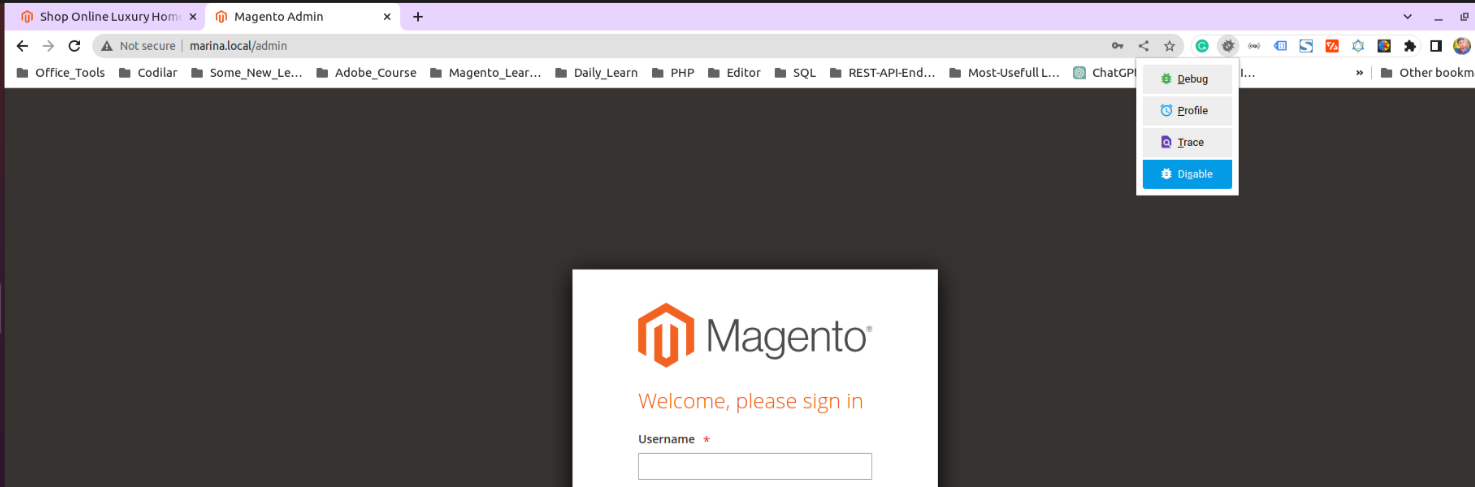Focus the Username input field

[x=755, y=467]
